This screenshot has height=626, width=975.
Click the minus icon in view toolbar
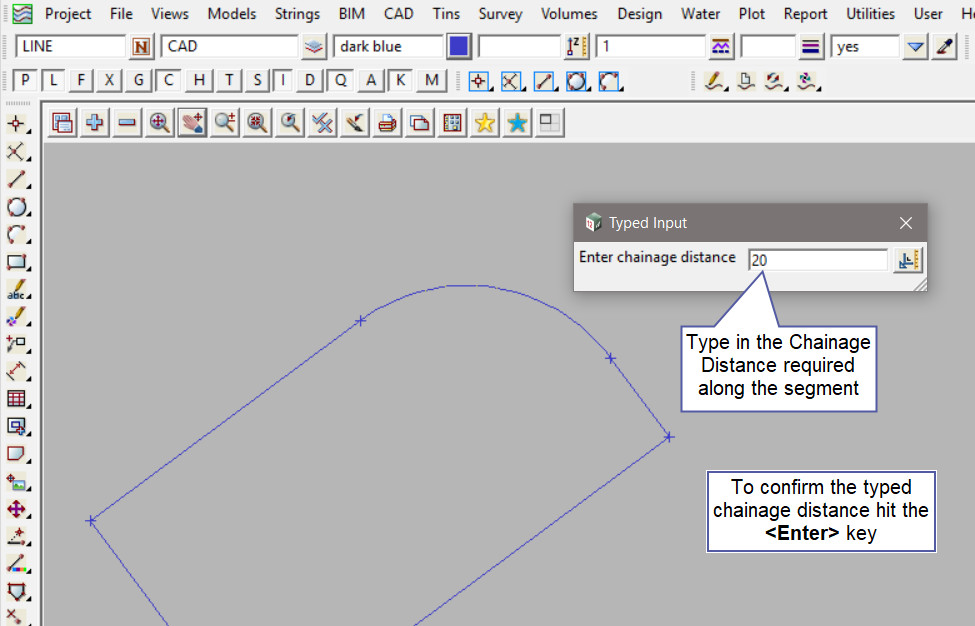click(127, 122)
